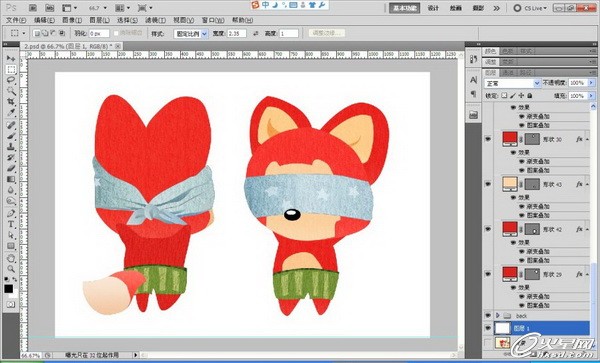This screenshot has width=600, height=363.
Task: Select the Rectangle shape tool
Action: click(11, 246)
